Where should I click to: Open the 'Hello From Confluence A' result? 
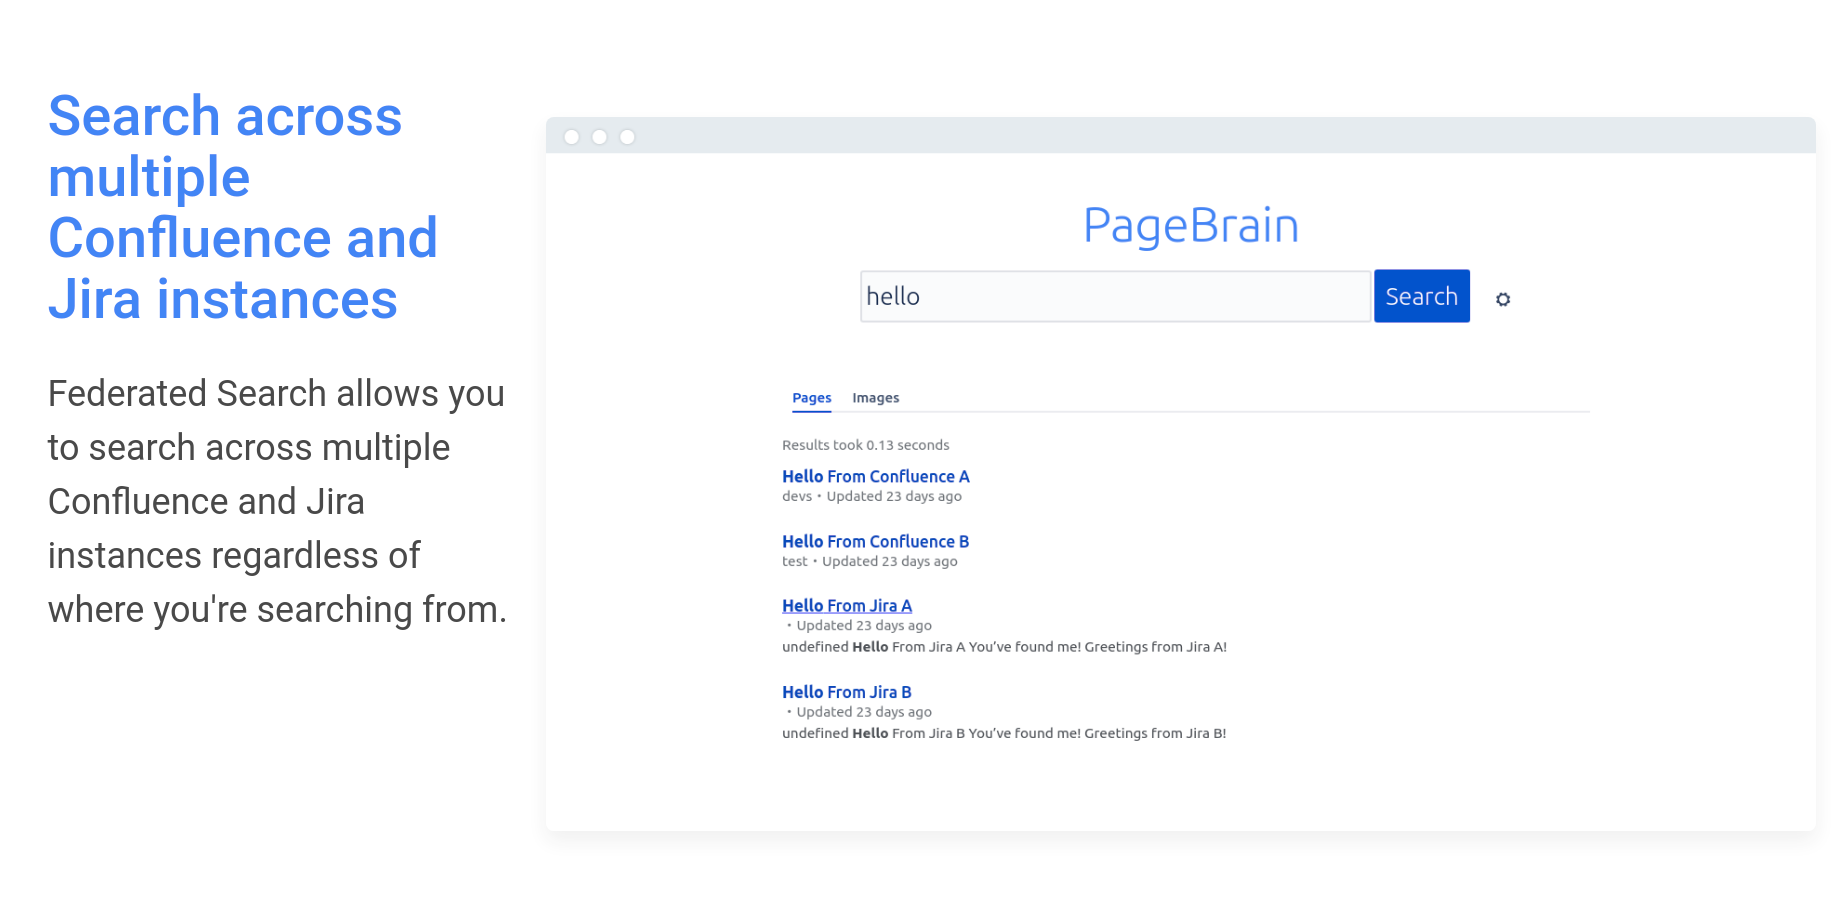(875, 477)
